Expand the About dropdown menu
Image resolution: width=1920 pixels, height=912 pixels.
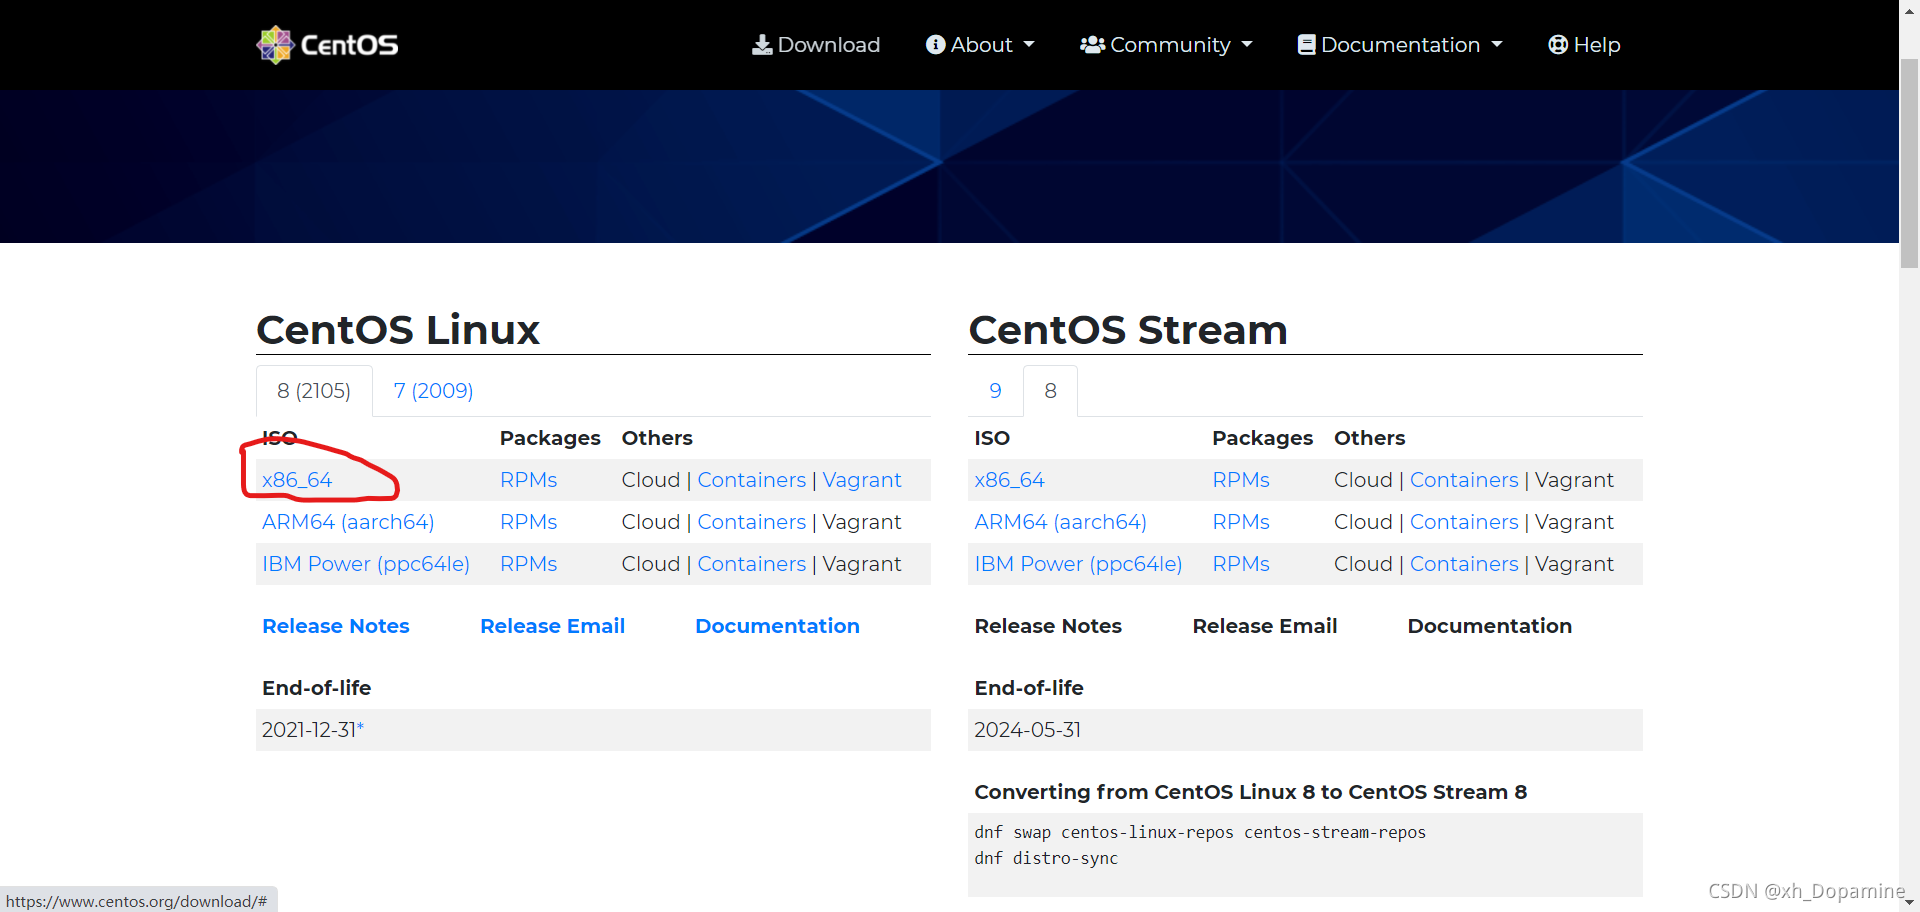click(980, 45)
